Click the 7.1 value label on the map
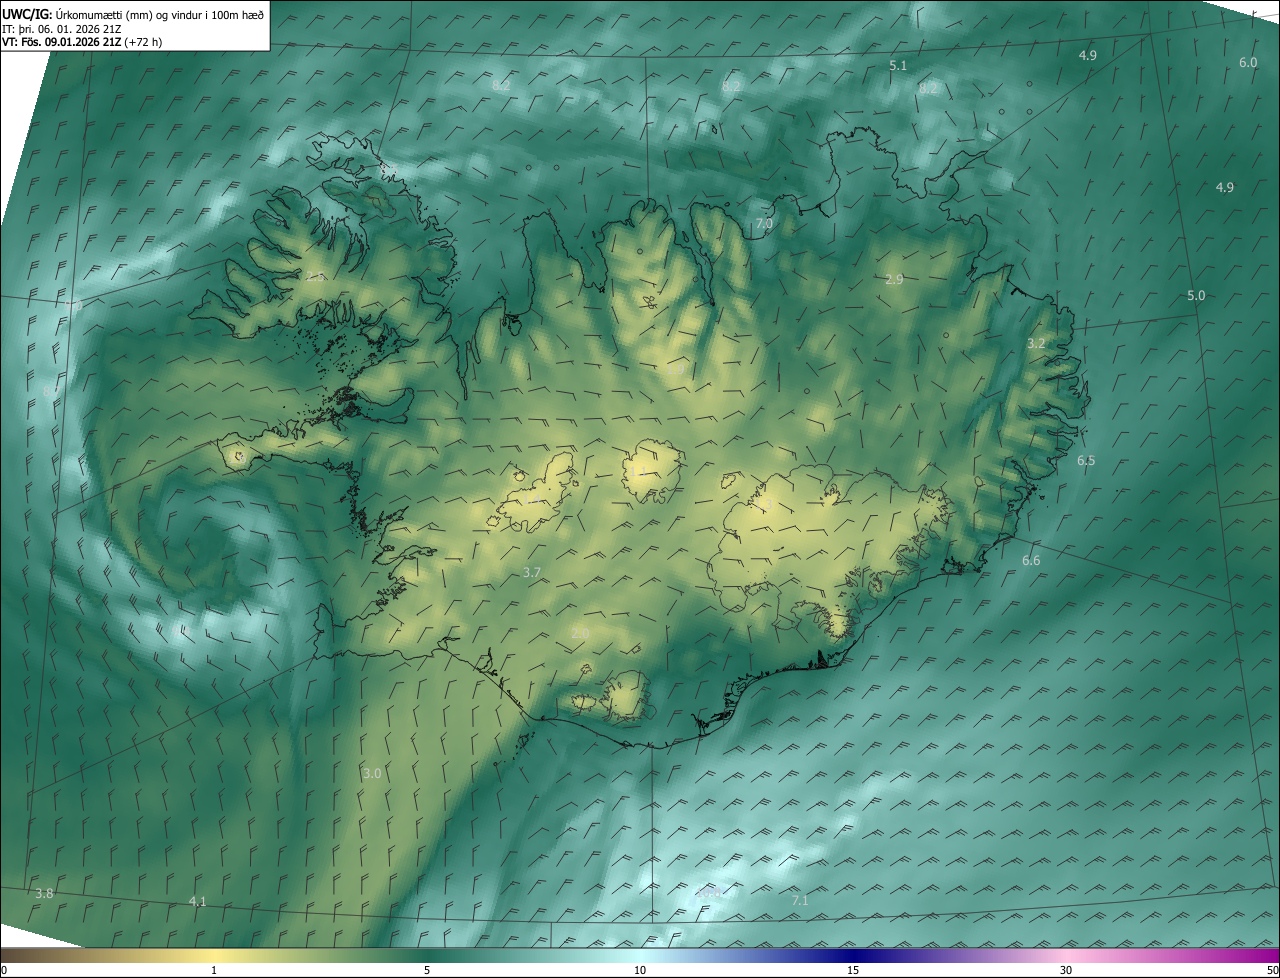The width and height of the screenshot is (1280, 978). click(x=800, y=902)
